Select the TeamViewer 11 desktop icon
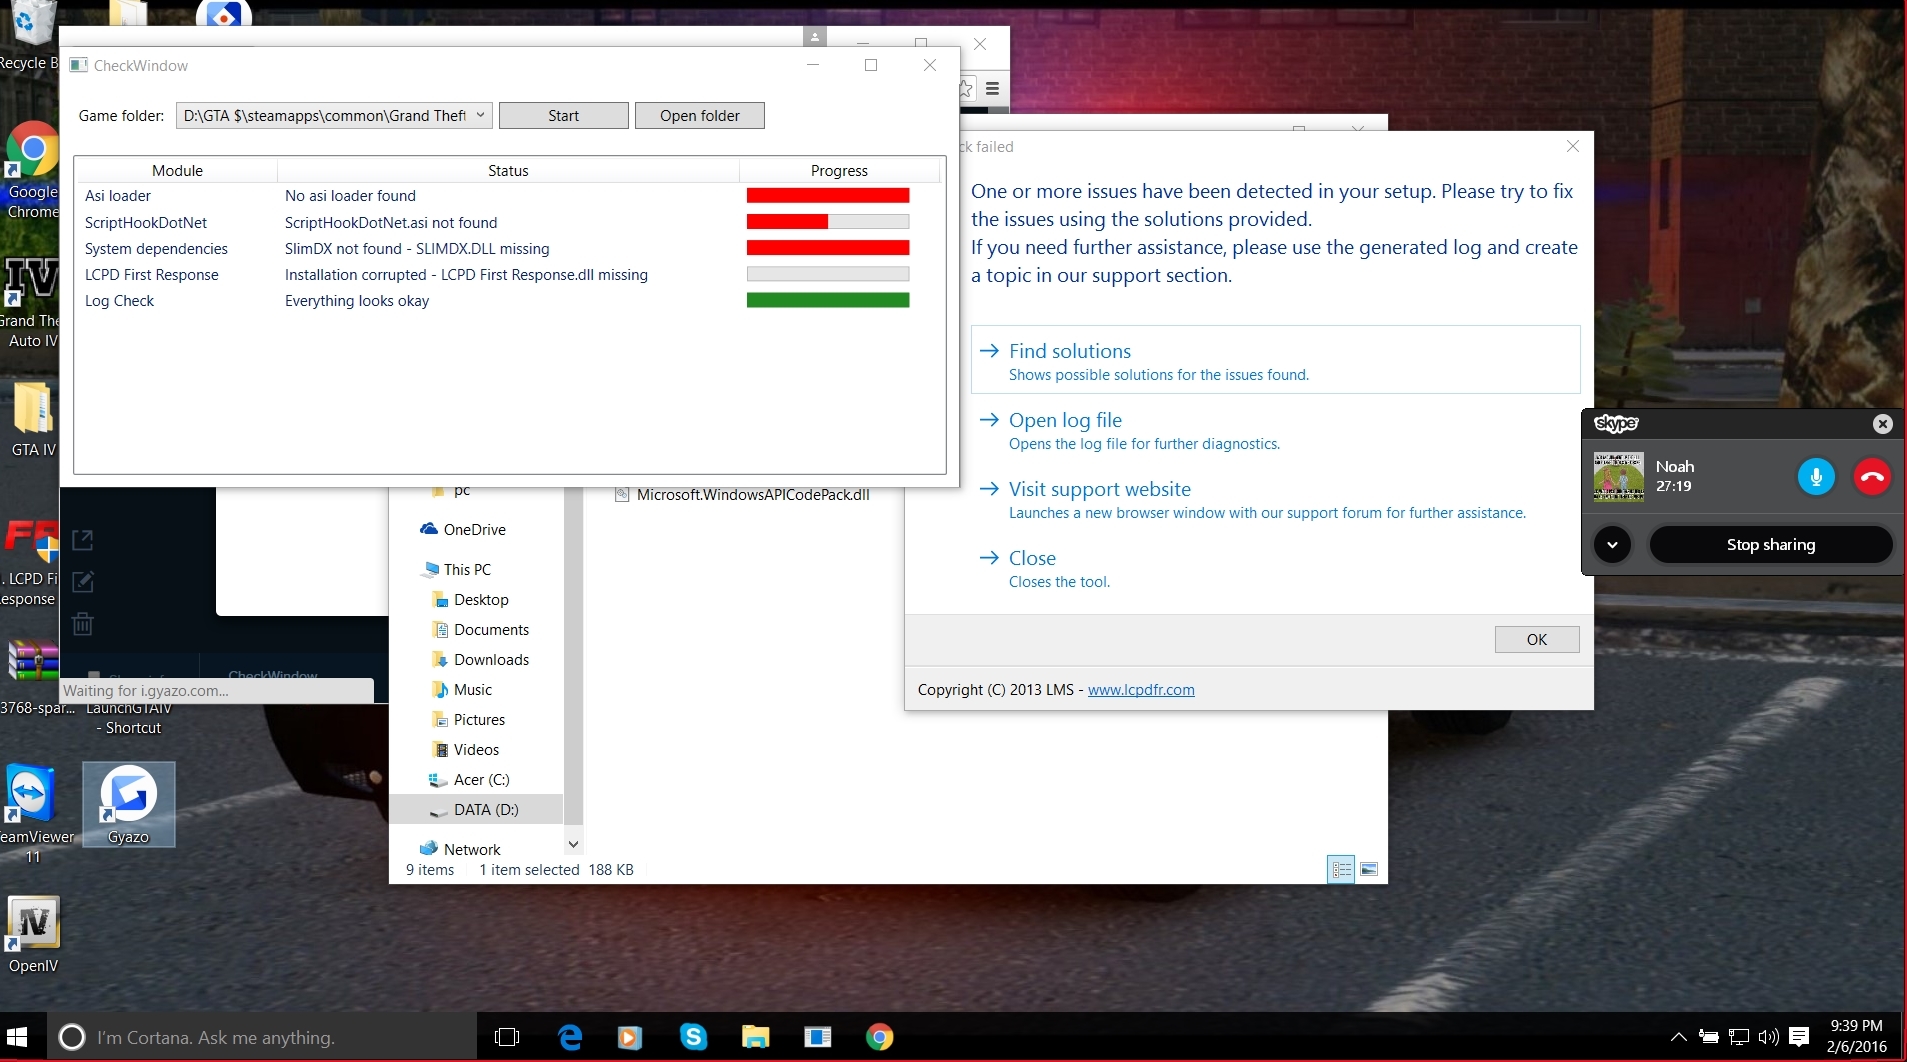1907x1062 pixels. (x=34, y=815)
